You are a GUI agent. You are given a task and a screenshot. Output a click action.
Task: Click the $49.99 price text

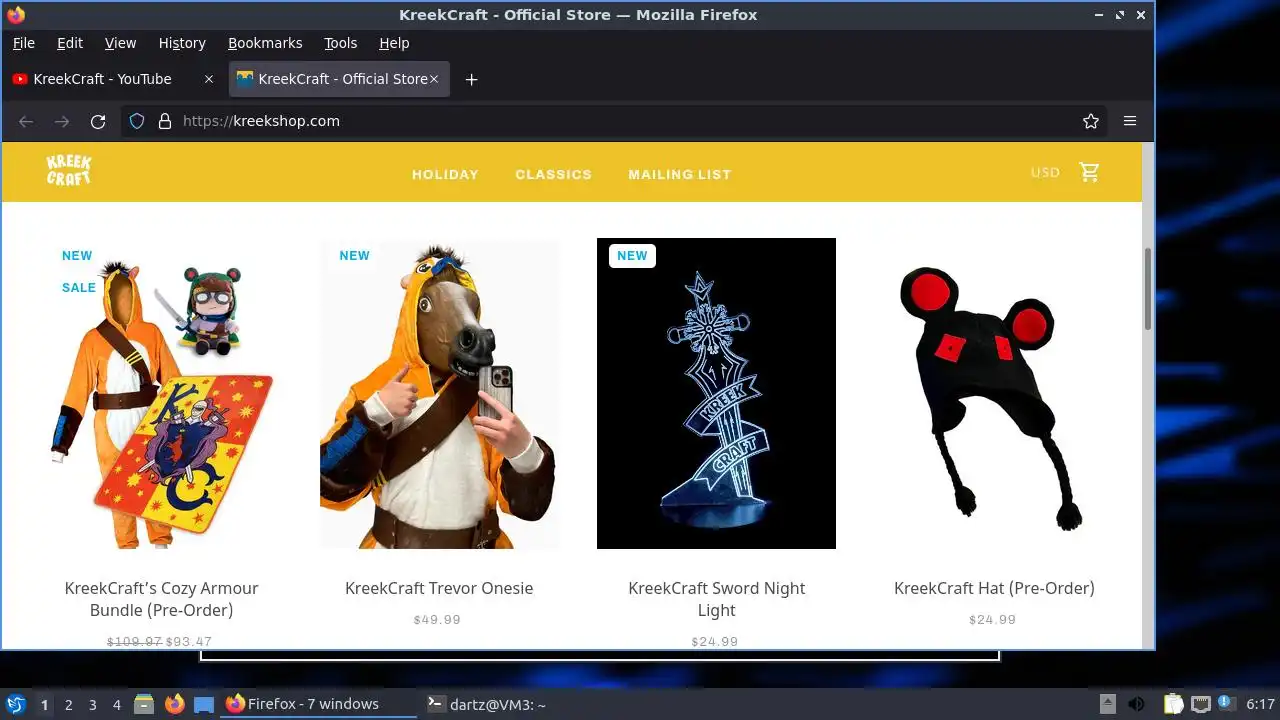click(437, 620)
